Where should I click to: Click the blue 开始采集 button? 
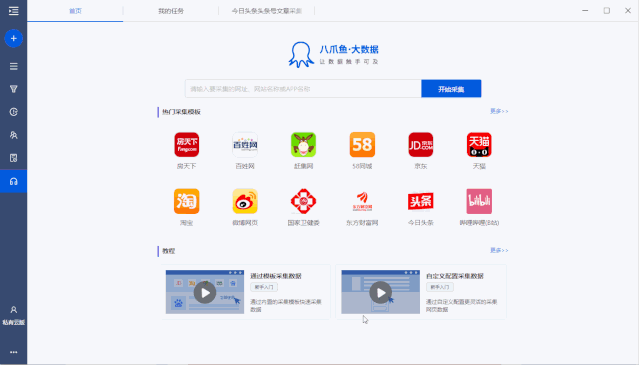(451, 89)
